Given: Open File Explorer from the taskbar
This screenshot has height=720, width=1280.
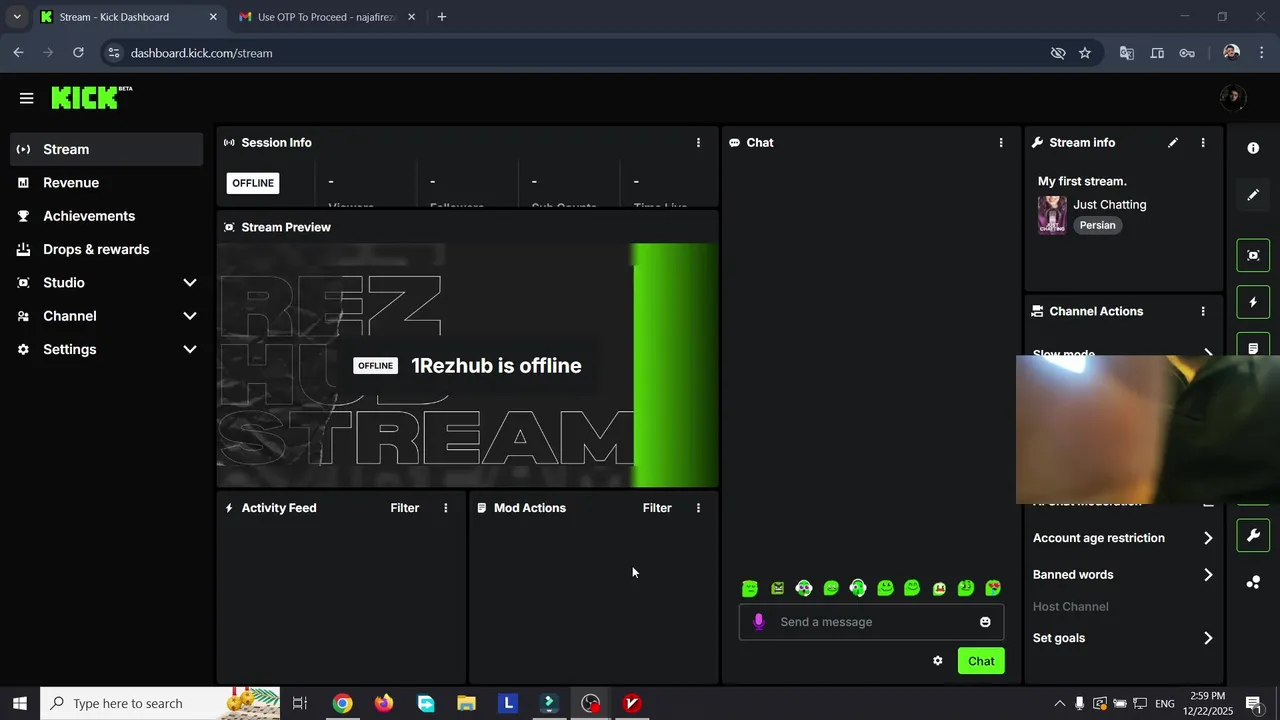Looking at the screenshot, I should pos(466,704).
